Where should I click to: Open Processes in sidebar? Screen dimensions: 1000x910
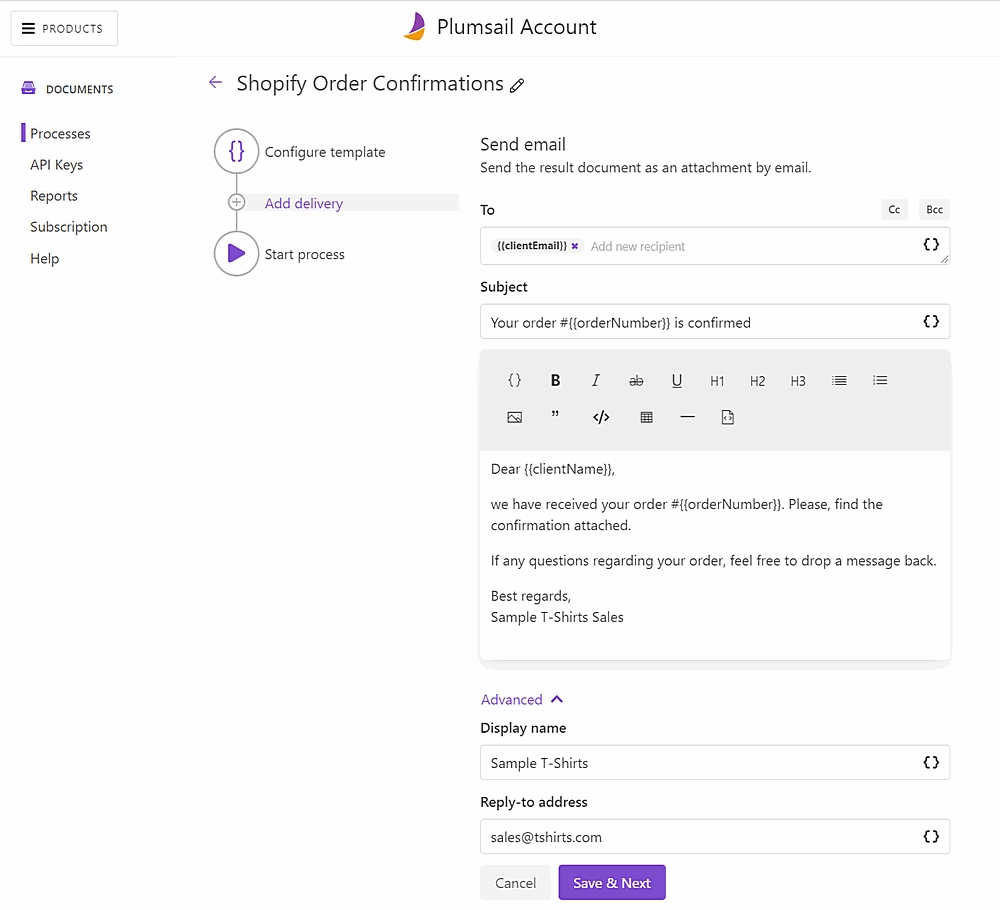coord(60,133)
